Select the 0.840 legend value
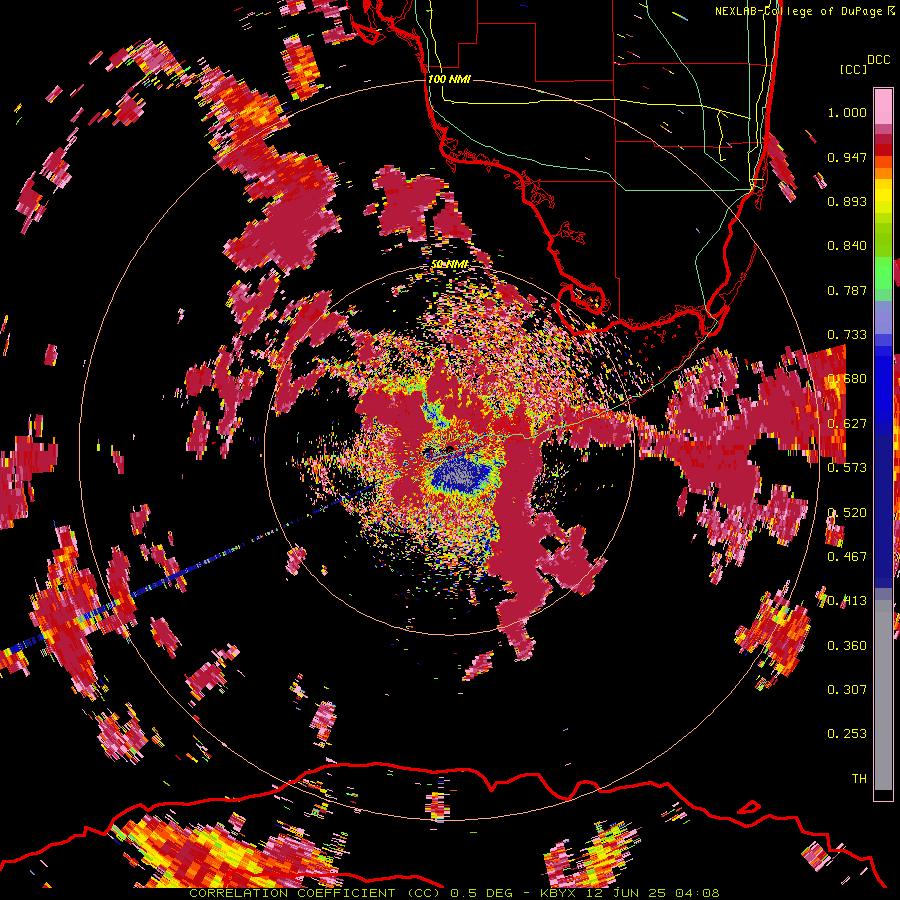The image size is (900, 900). 847,246
